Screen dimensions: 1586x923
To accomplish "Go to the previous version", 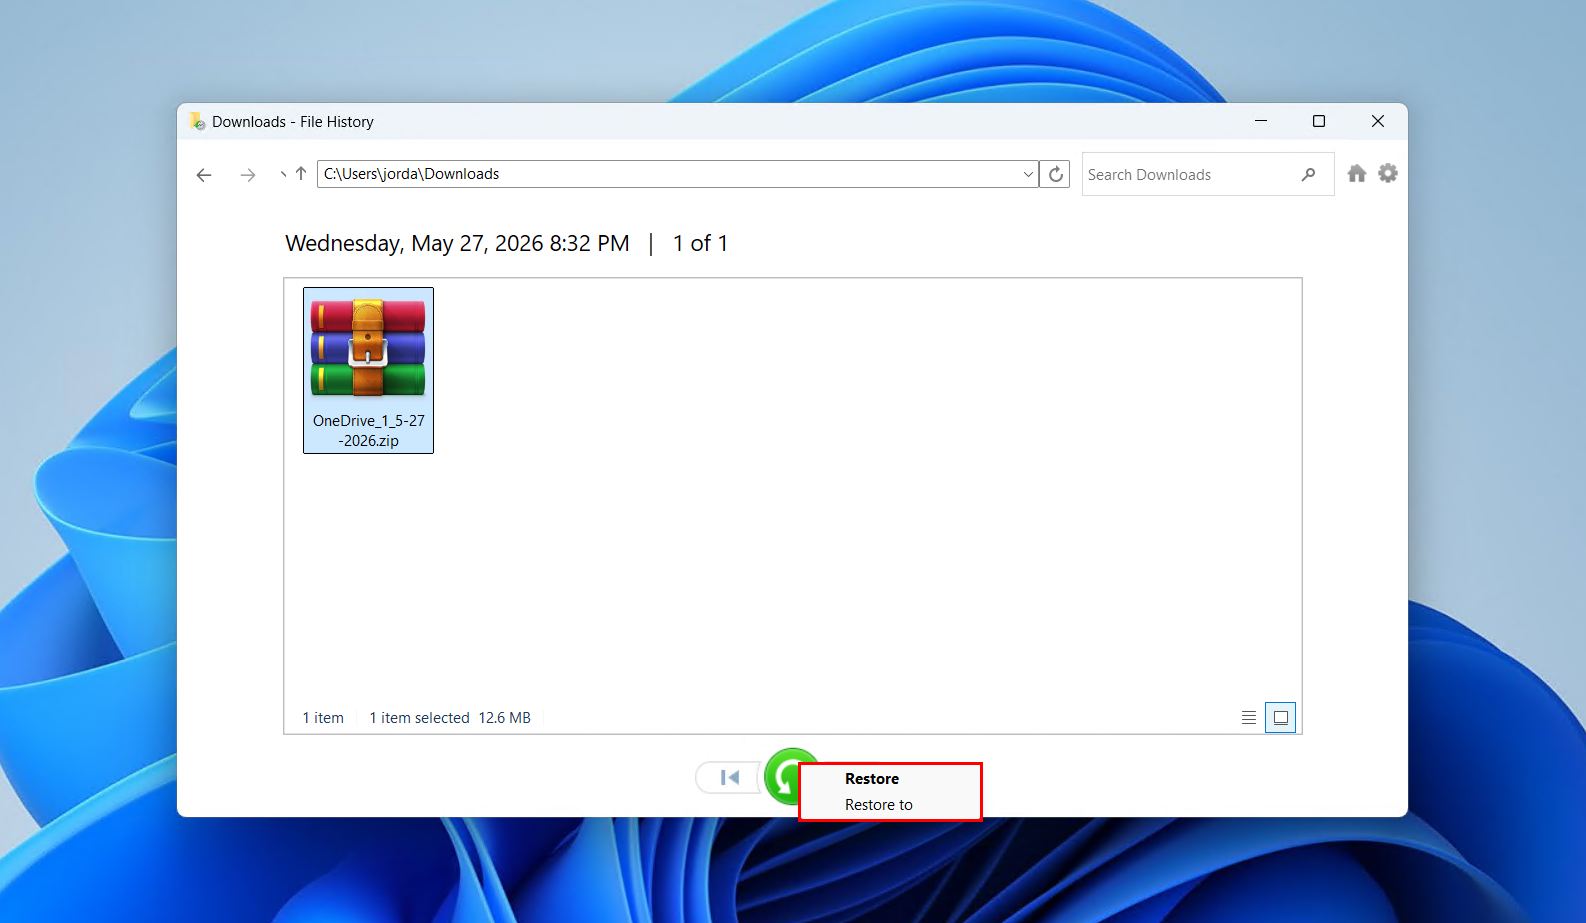I will 728,777.
